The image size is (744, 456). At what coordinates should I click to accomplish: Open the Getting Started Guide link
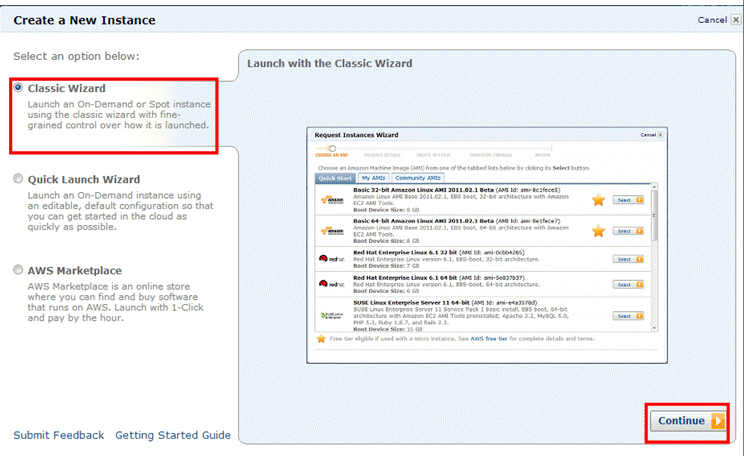point(173,435)
